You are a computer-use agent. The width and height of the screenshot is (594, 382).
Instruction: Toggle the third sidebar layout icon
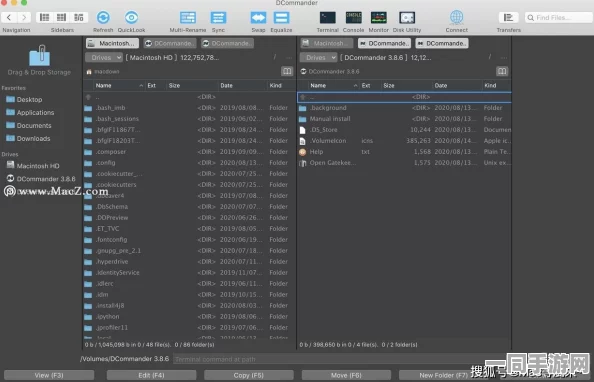[79, 17]
